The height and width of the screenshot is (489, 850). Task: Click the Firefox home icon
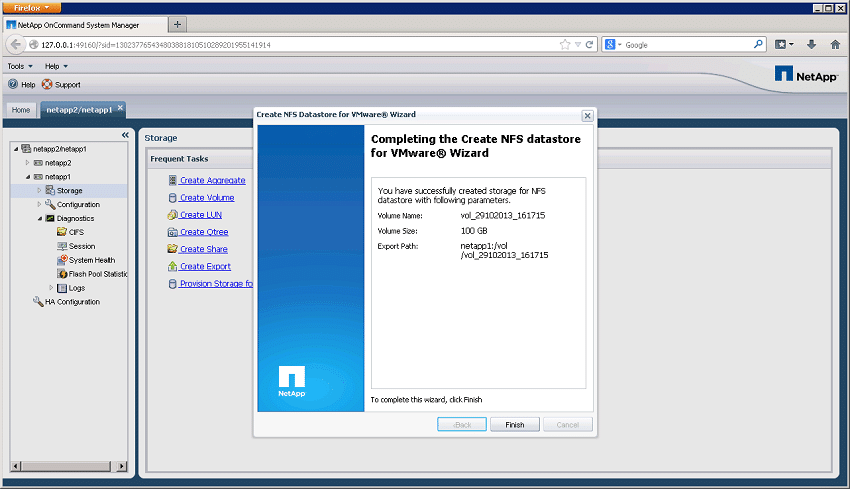[x=835, y=44]
